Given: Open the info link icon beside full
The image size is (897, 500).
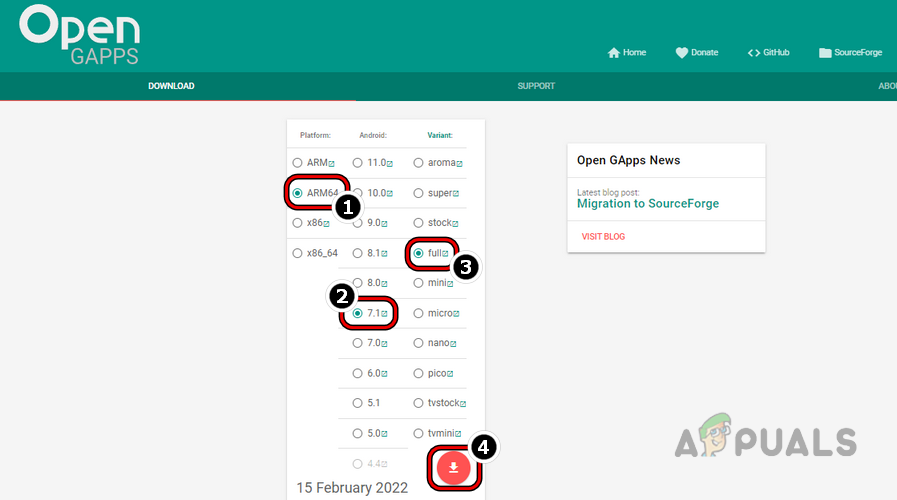Looking at the screenshot, I should [445, 254].
